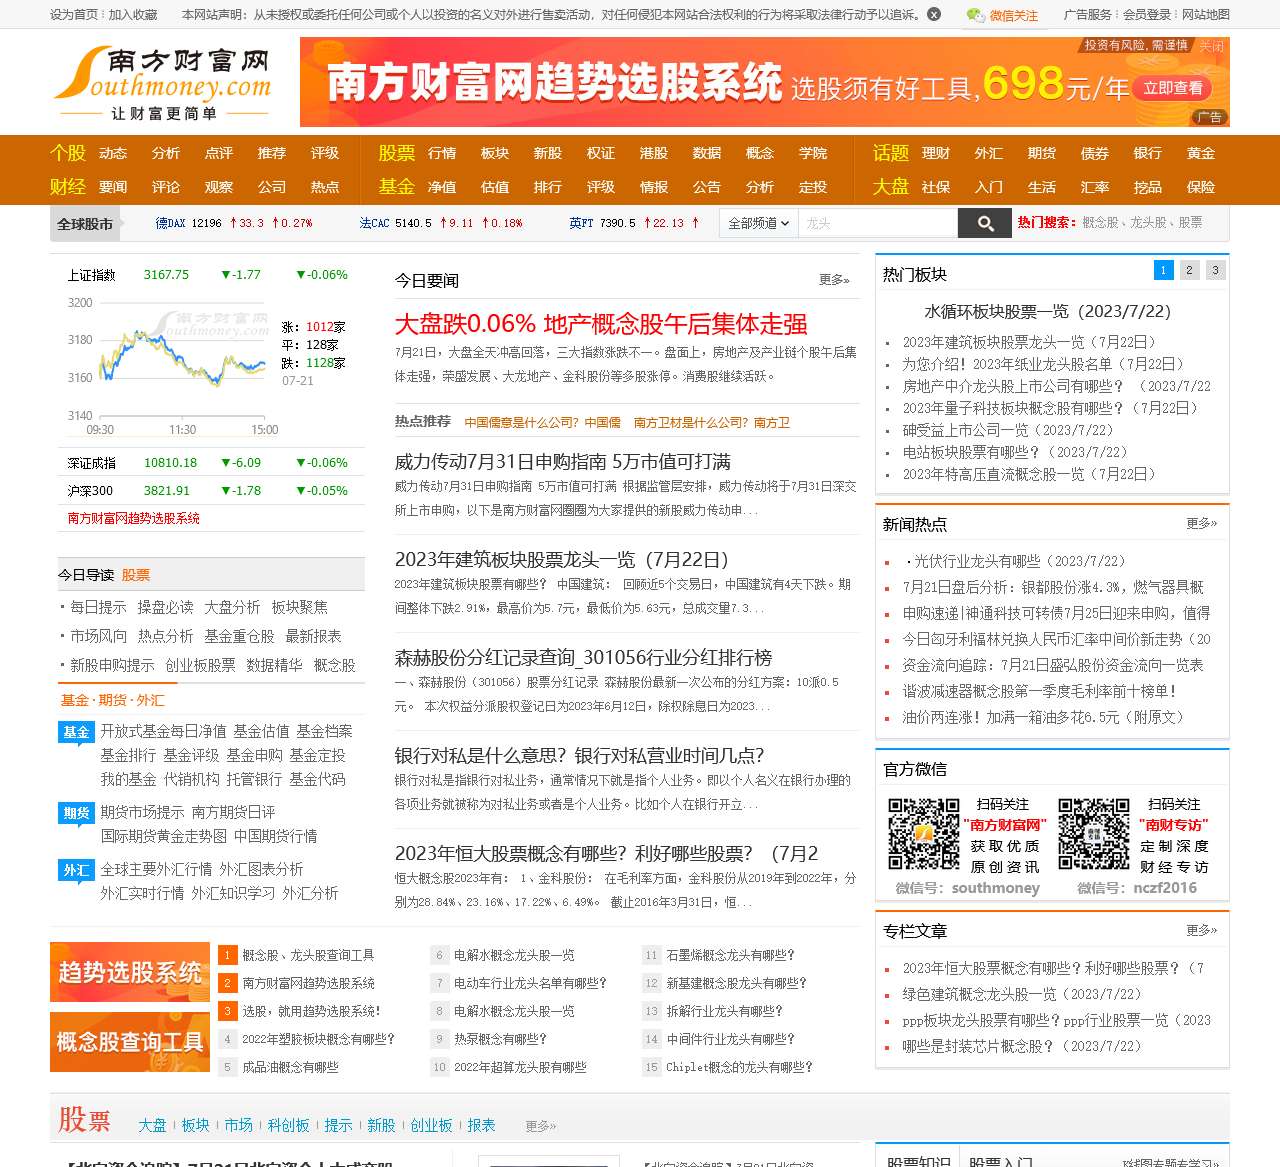Switch to hot sector page 1
This screenshot has height=1167, width=1280.
coord(1163,270)
